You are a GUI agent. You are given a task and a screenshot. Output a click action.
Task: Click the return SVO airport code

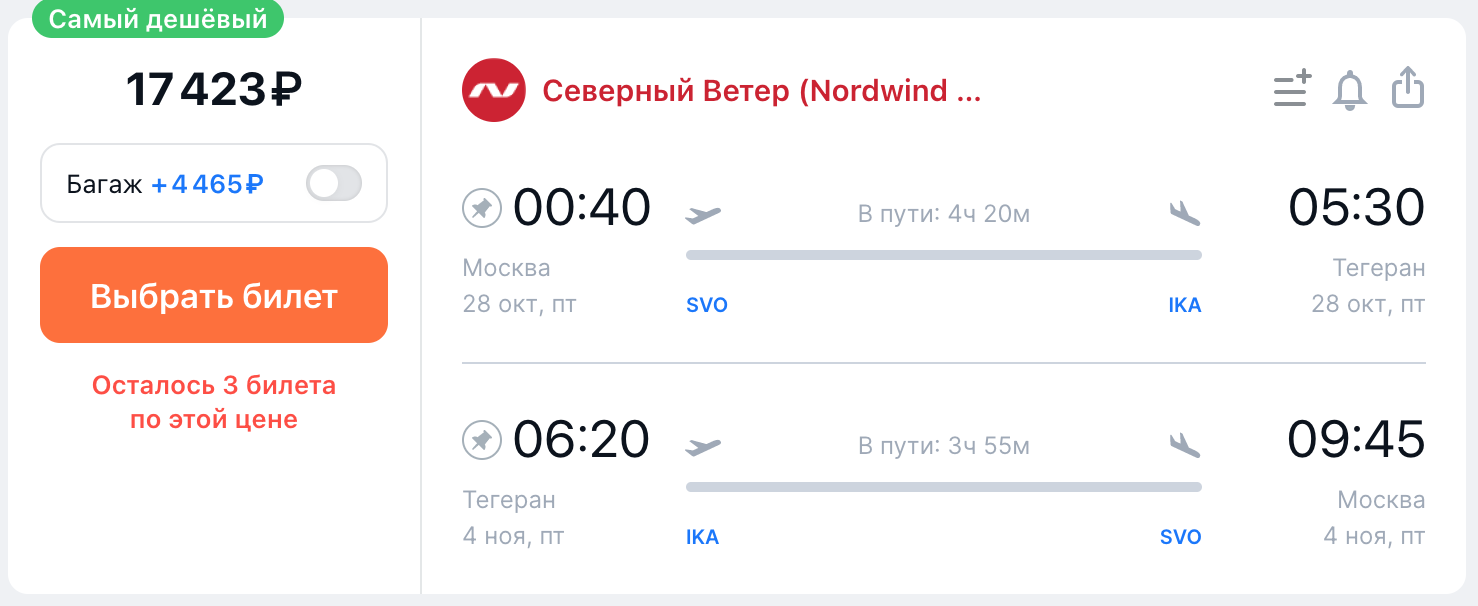(1180, 538)
